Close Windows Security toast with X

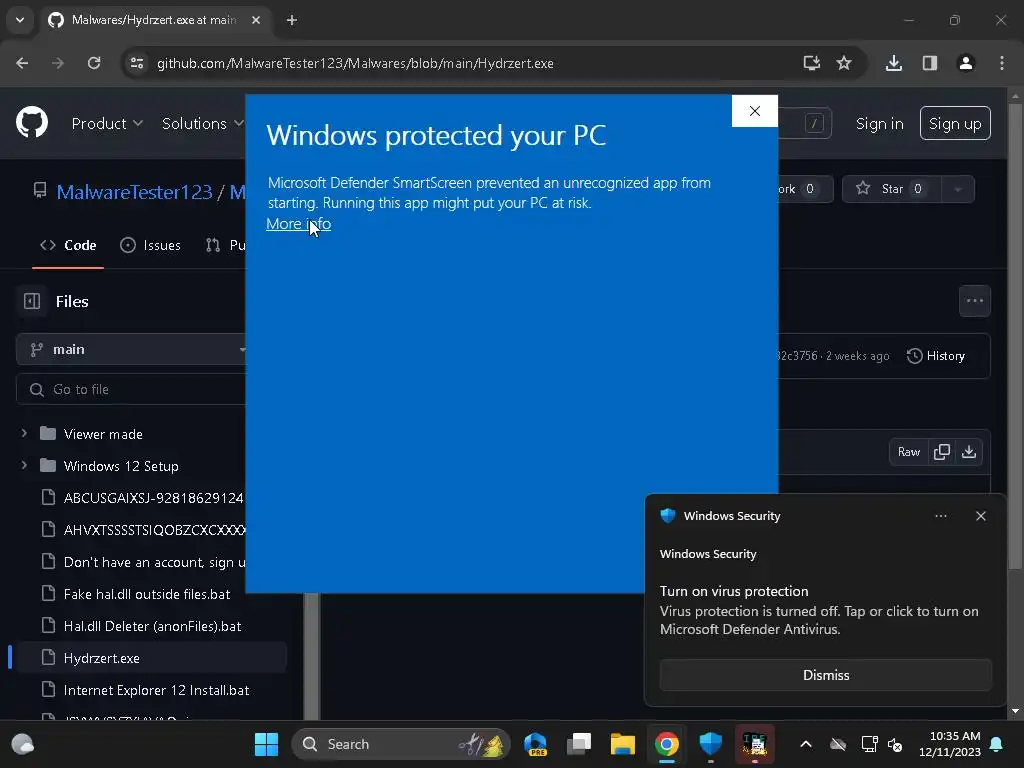tap(980, 516)
